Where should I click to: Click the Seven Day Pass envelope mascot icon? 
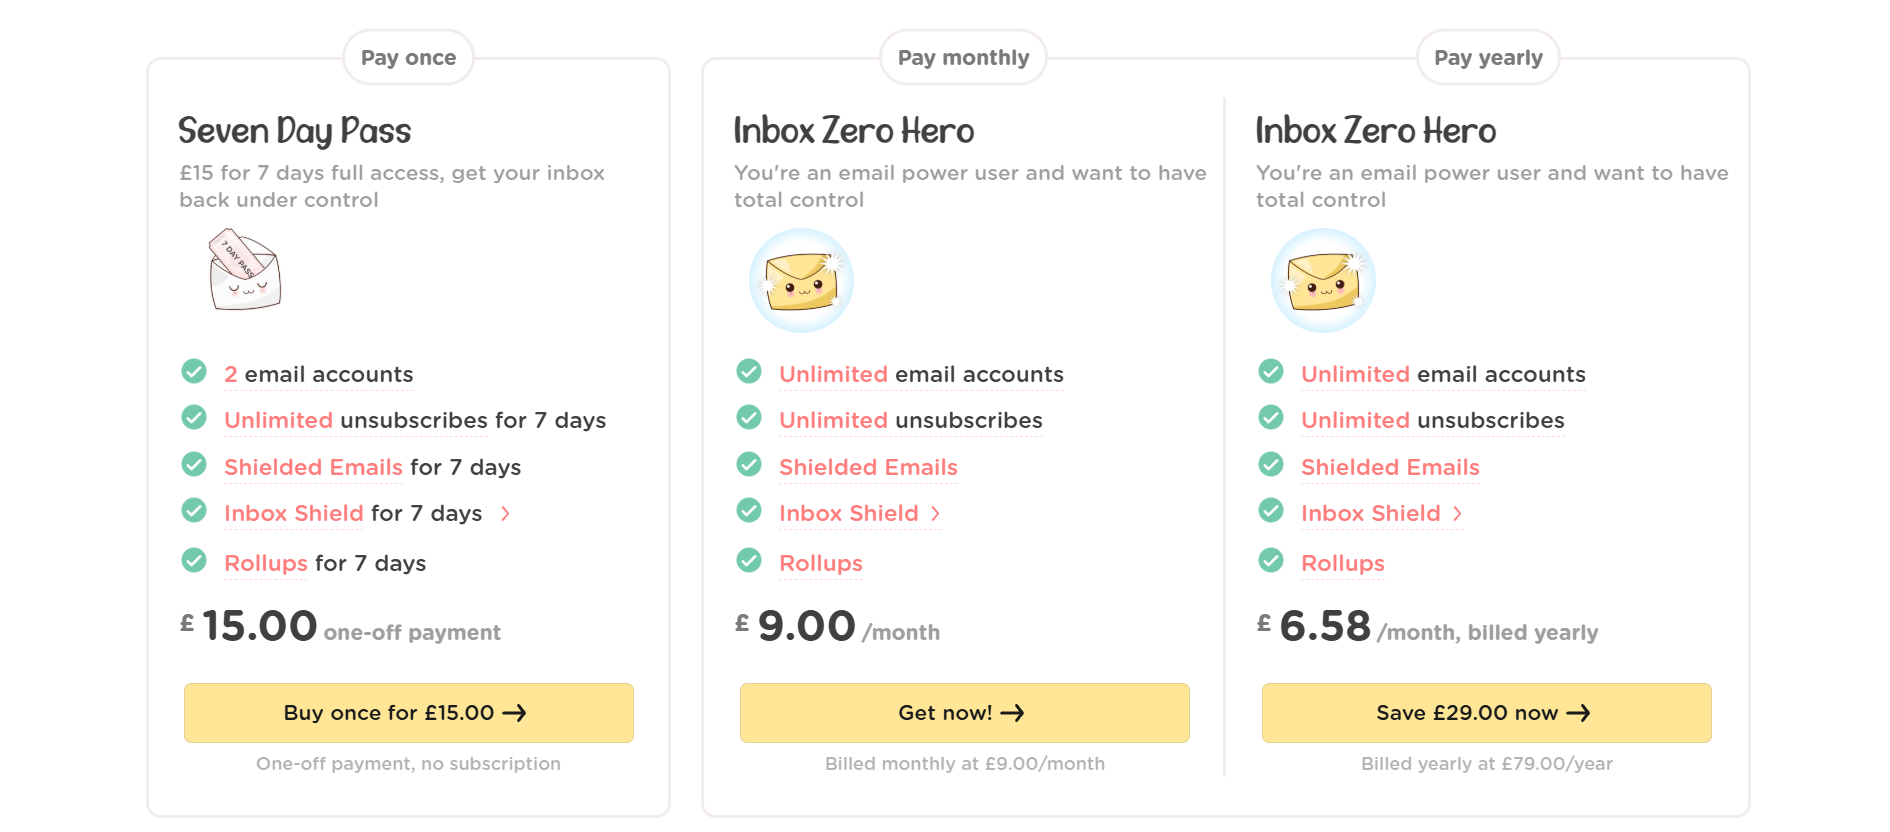click(x=246, y=270)
